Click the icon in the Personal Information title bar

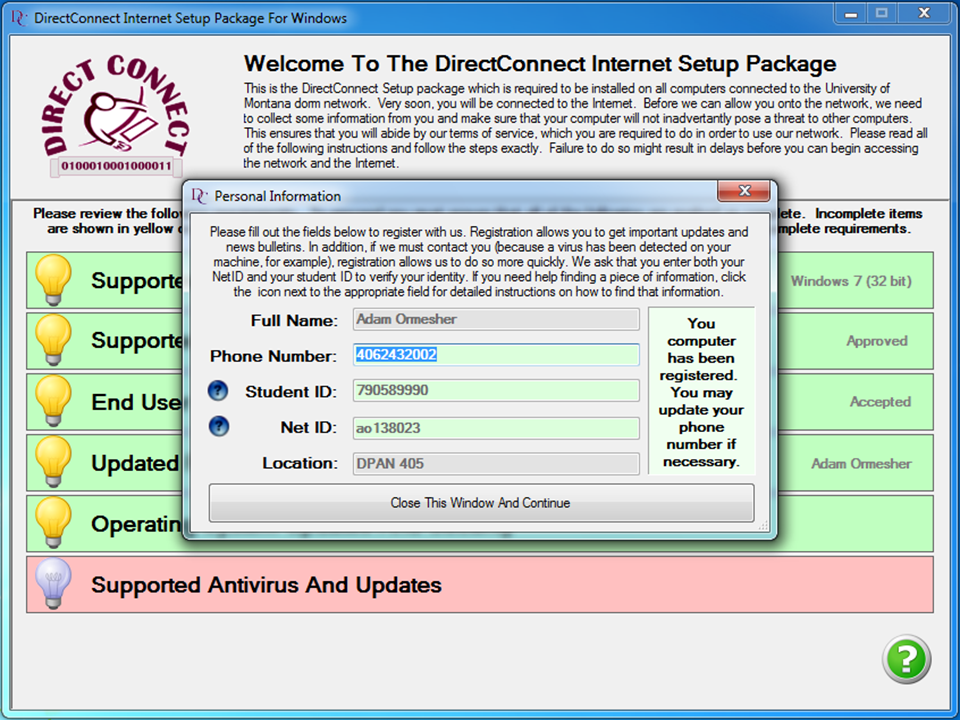(199, 196)
